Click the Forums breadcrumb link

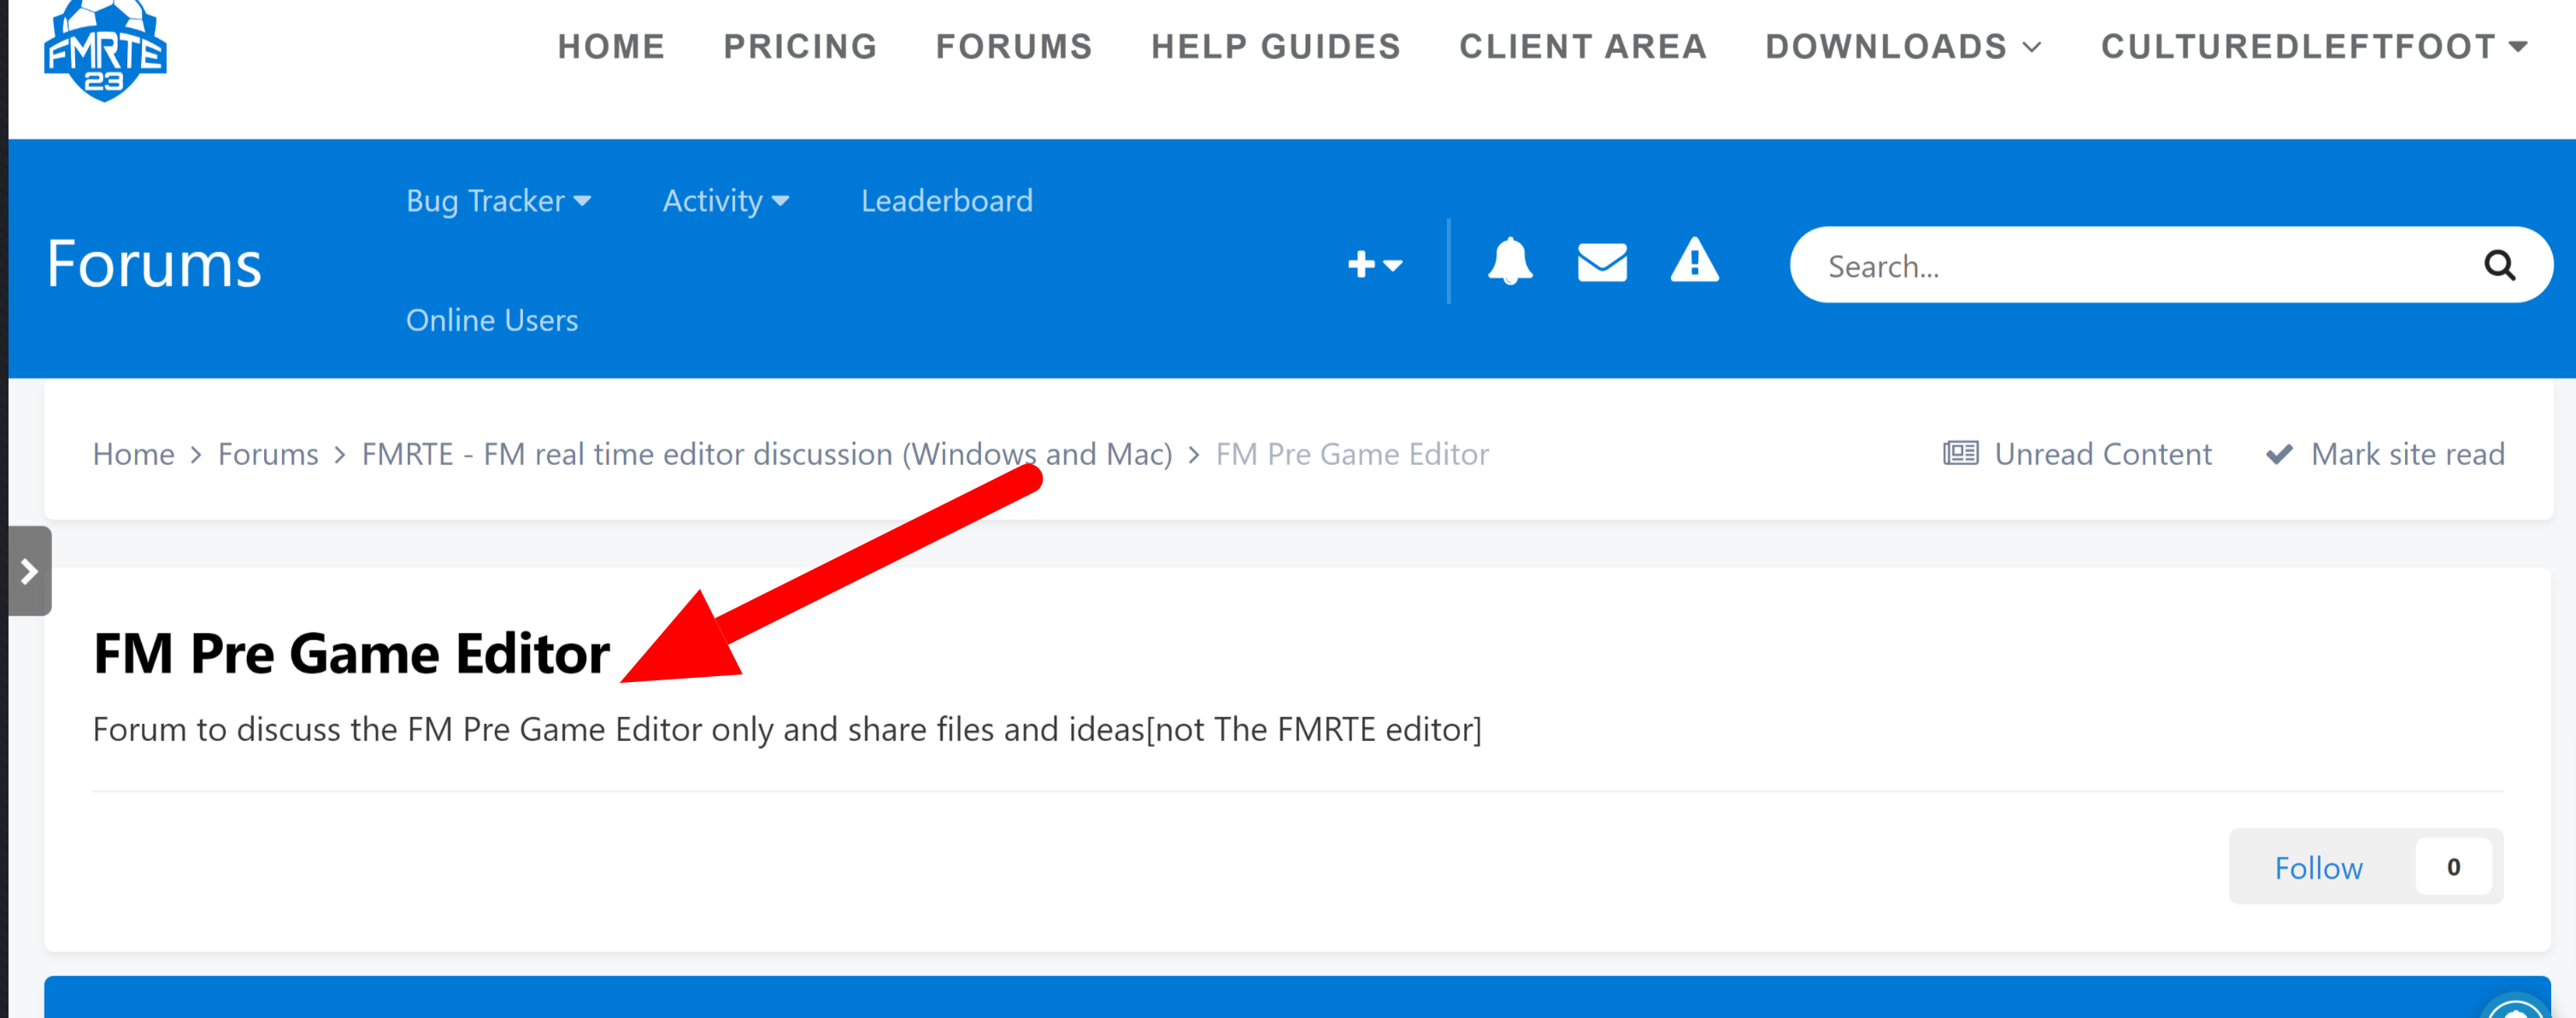(268, 454)
